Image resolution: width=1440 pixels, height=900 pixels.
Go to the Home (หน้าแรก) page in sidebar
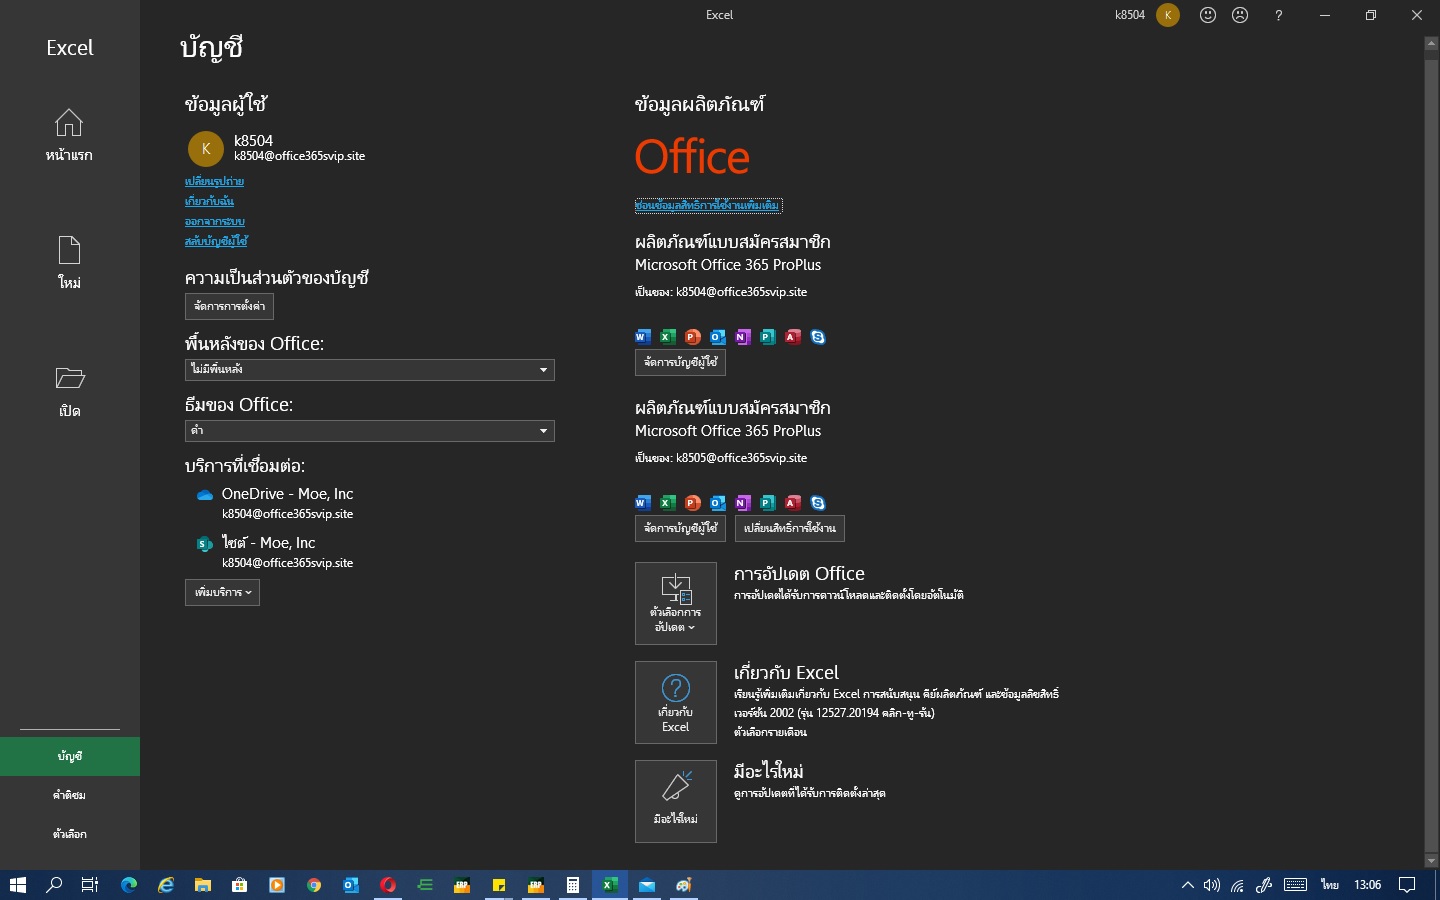click(69, 135)
